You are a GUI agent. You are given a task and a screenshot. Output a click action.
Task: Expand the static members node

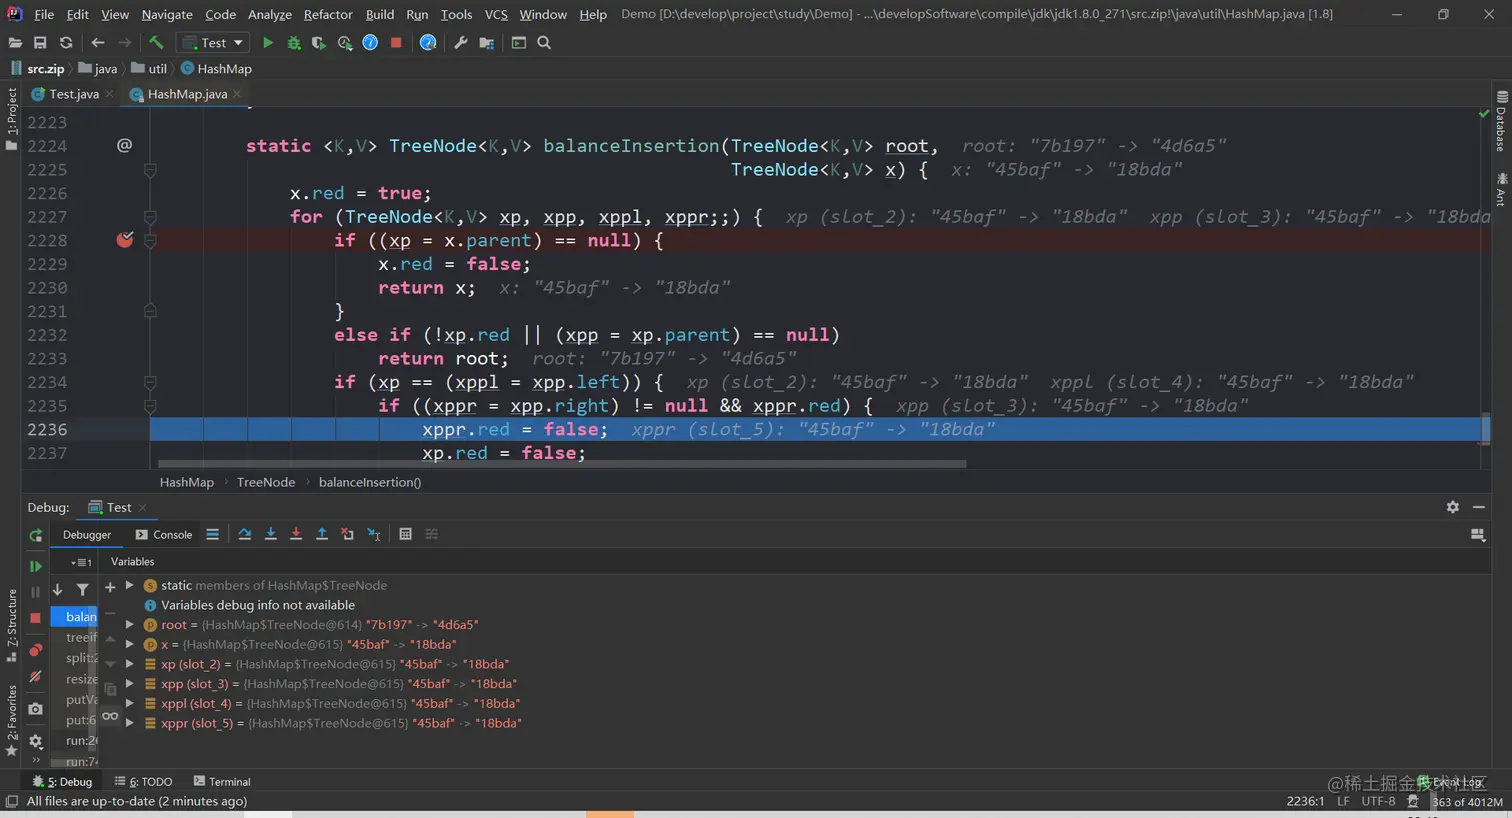pyautogui.click(x=130, y=585)
